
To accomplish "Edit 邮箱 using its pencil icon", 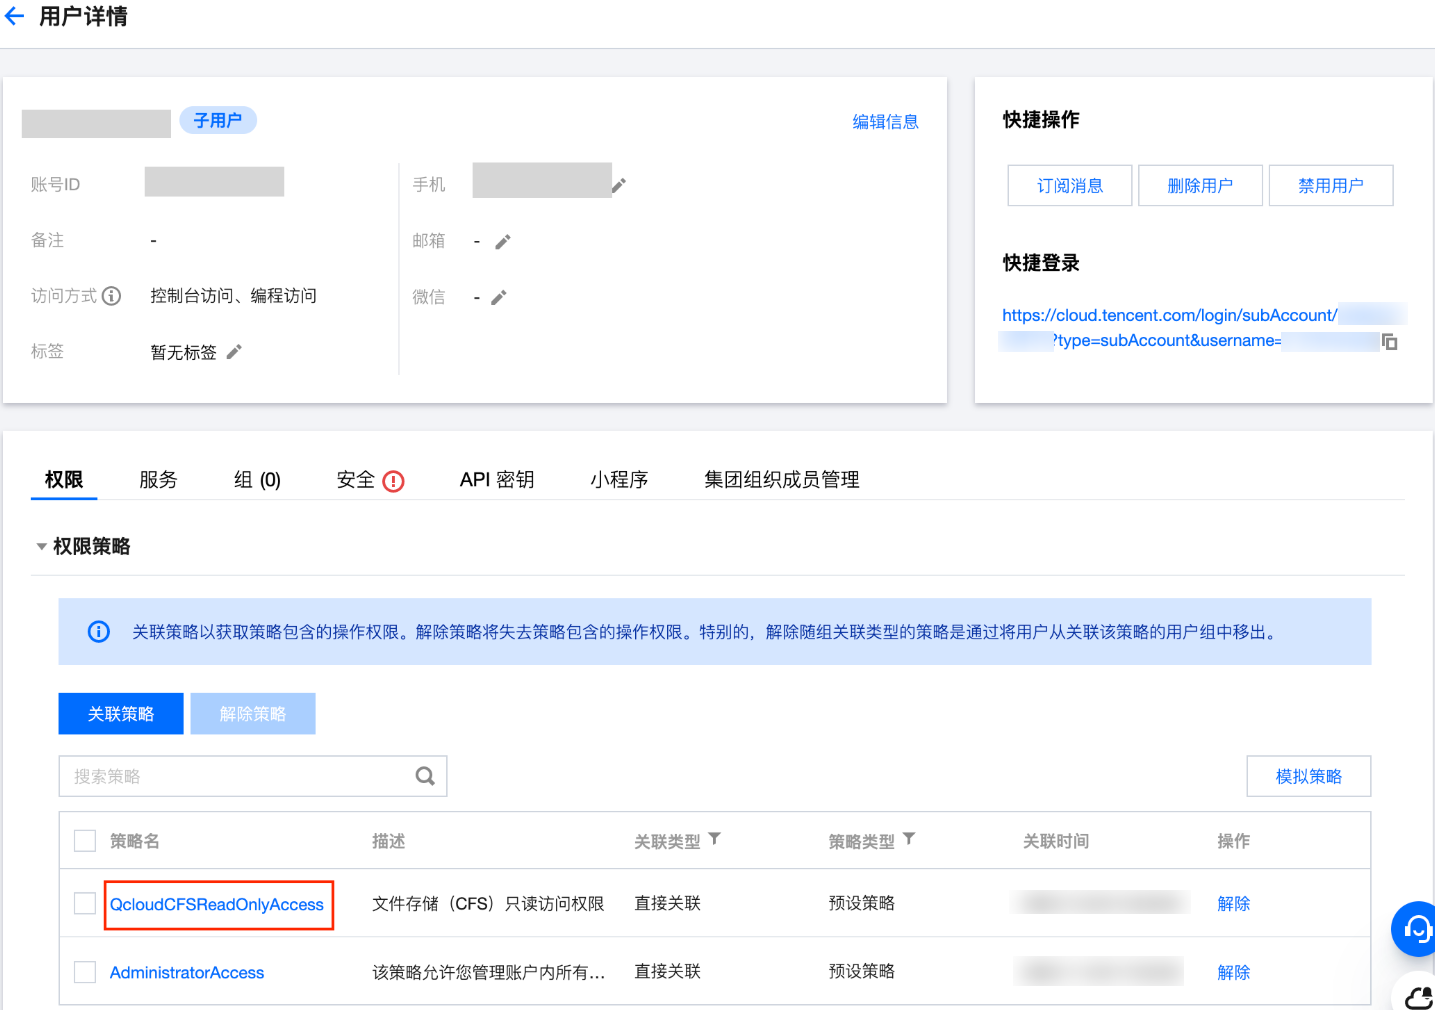I will point(503,241).
